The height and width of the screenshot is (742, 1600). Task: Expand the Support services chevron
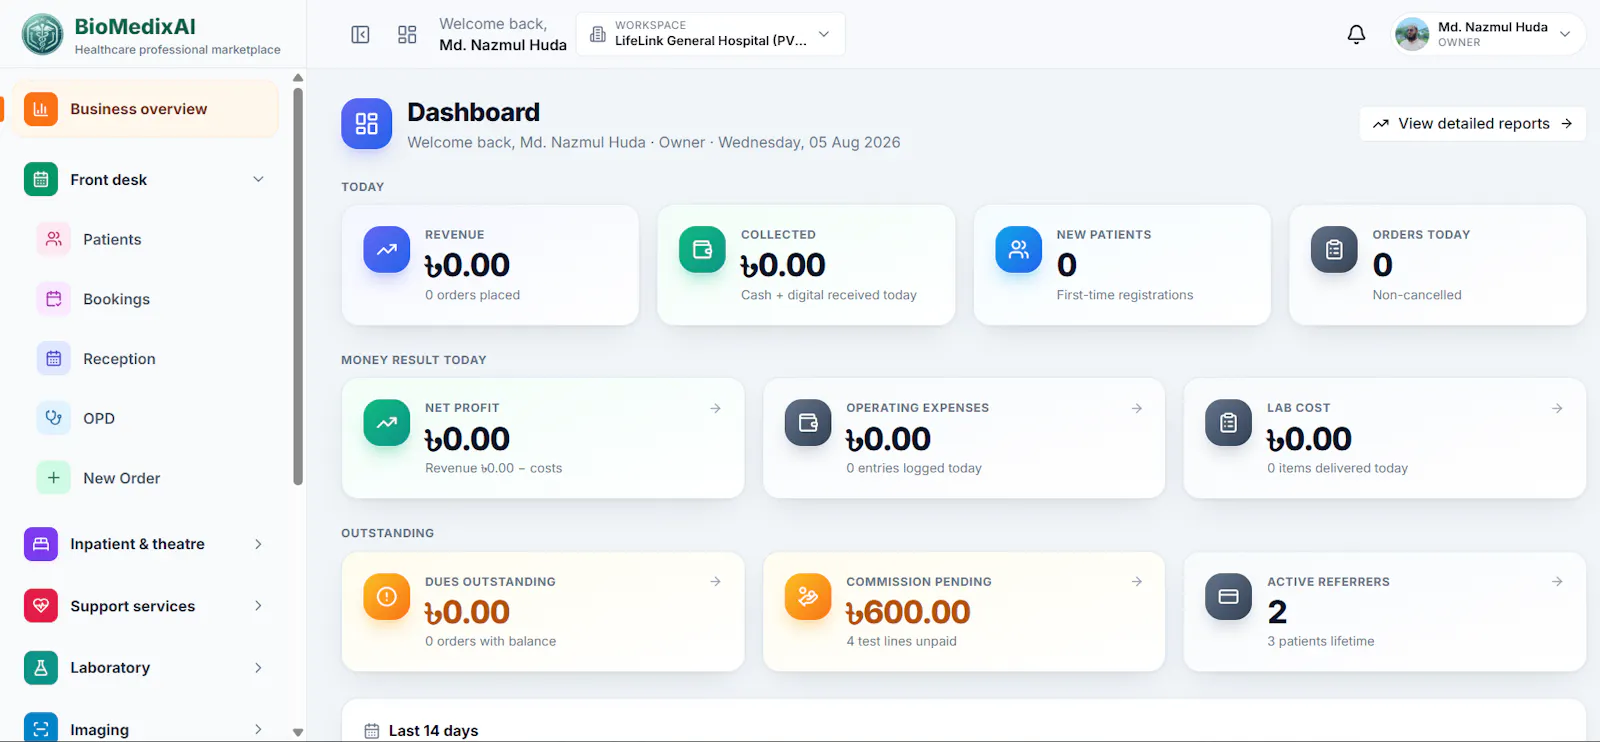258,606
